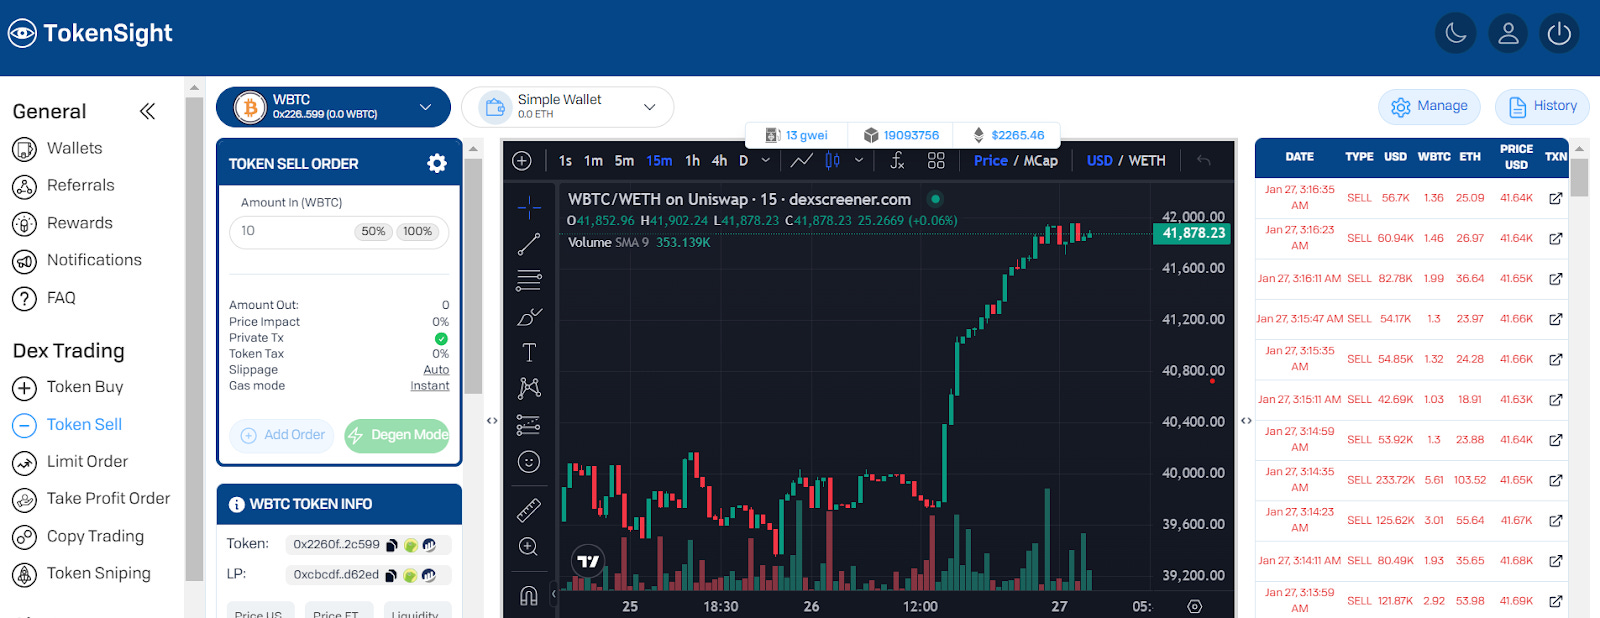Click the Degen Mode button
1600x618 pixels.
tap(397, 435)
